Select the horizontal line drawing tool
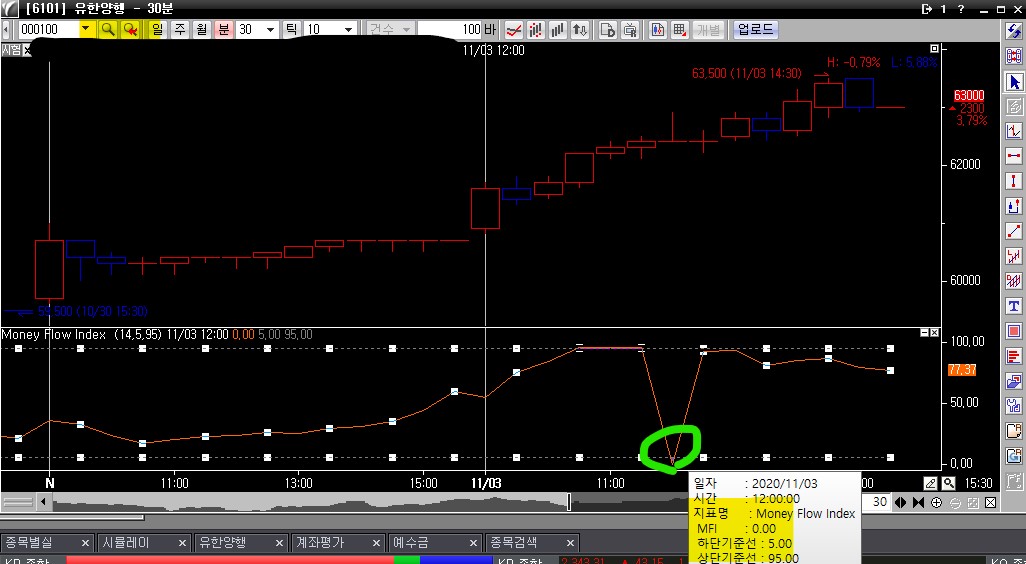The image size is (1026, 564). [1014, 156]
